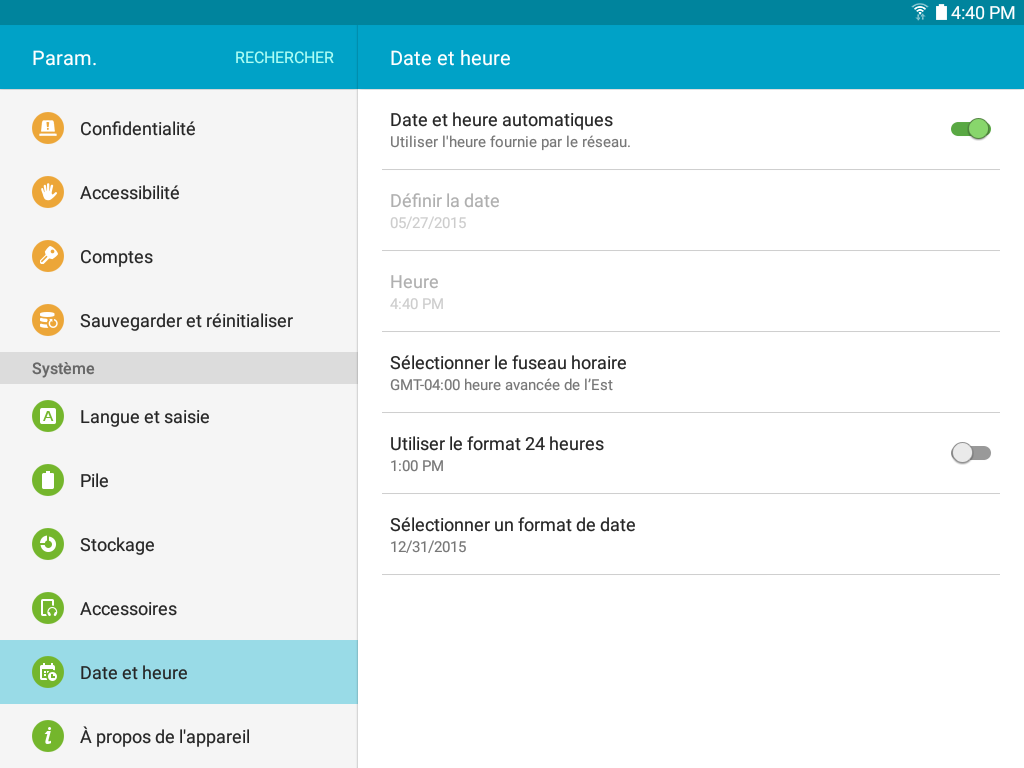Tap Définir la date row
Viewport: 1024px width, 768px height.
pos(691,210)
